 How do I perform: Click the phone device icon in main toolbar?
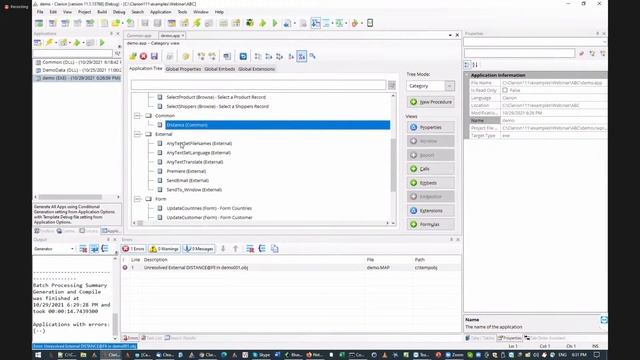(x=370, y=23)
